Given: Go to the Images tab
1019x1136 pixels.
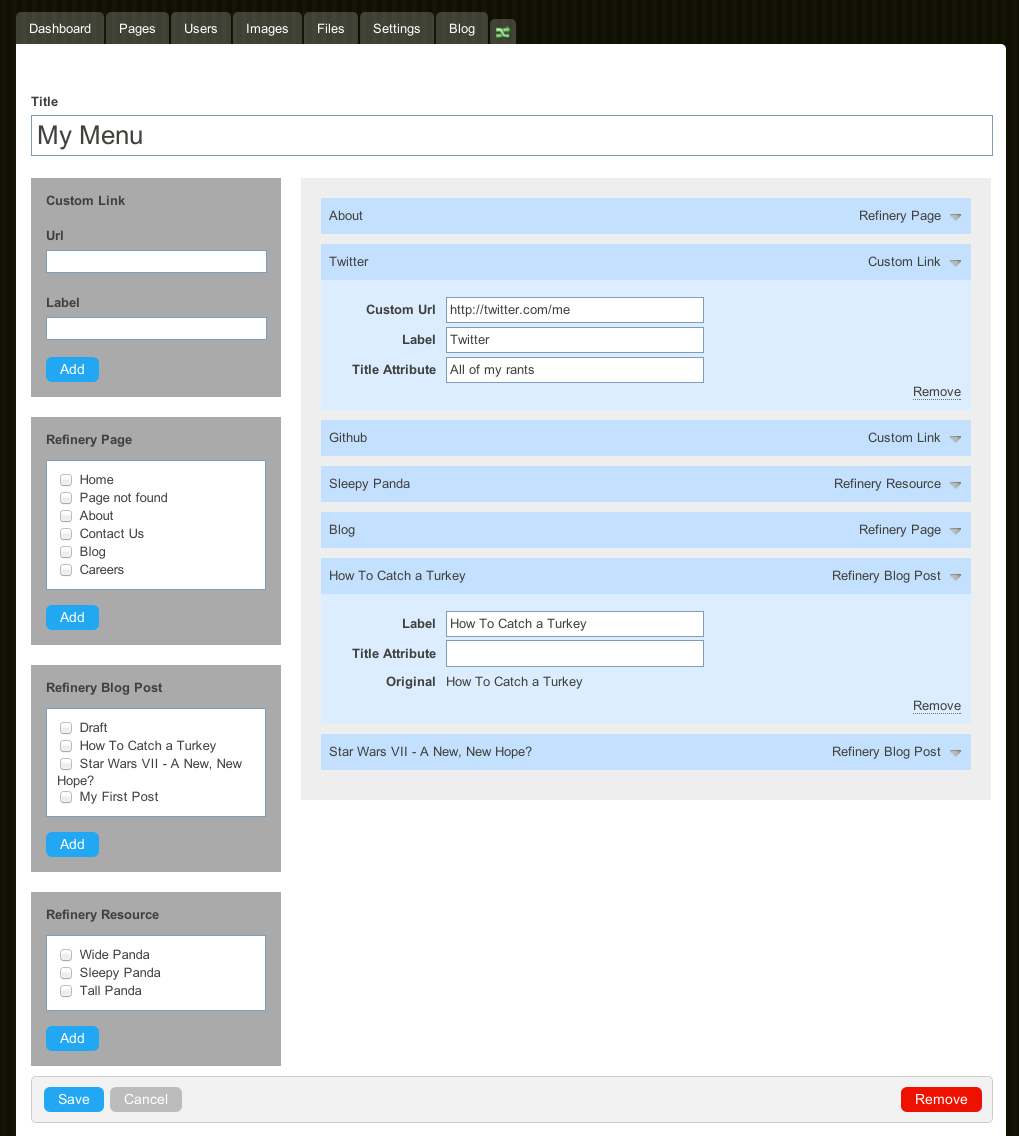Looking at the screenshot, I should [267, 28].
